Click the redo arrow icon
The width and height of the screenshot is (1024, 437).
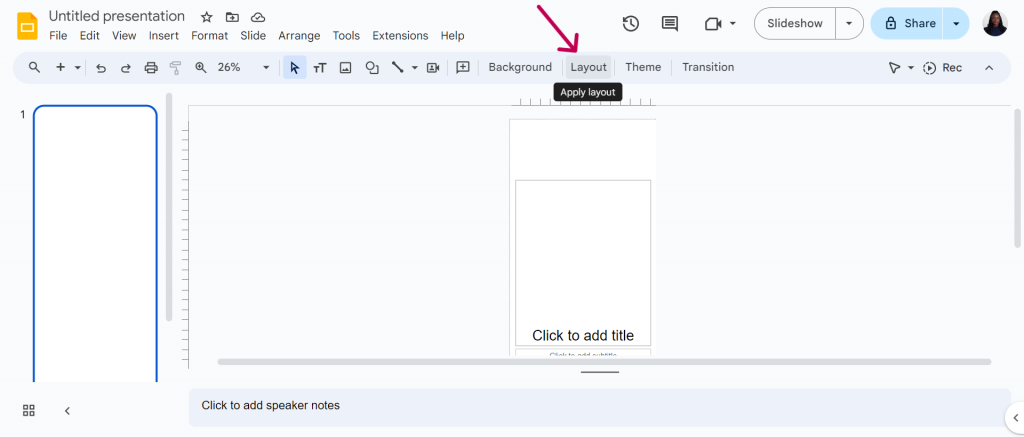(125, 67)
